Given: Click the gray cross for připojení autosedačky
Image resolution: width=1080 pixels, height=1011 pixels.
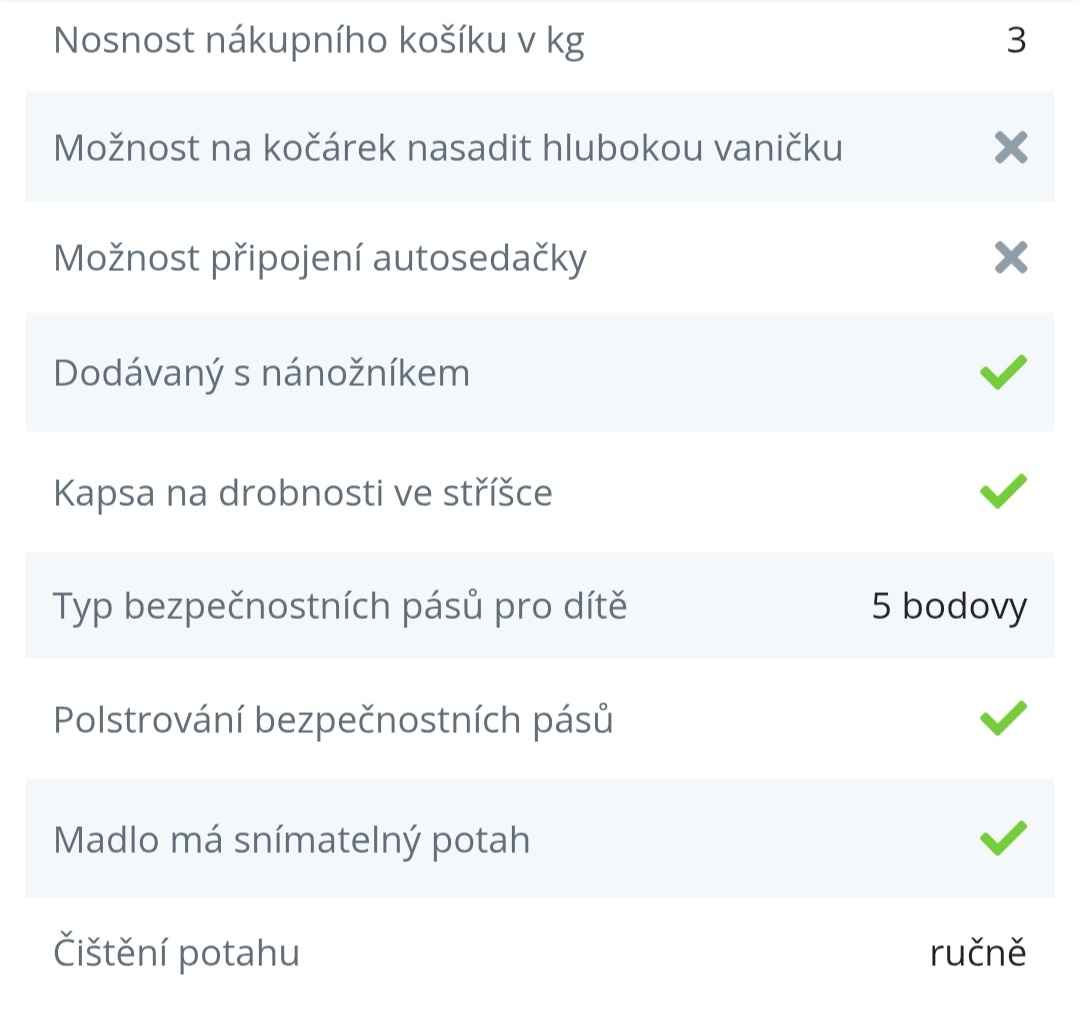Looking at the screenshot, I should [x=1010, y=259].
